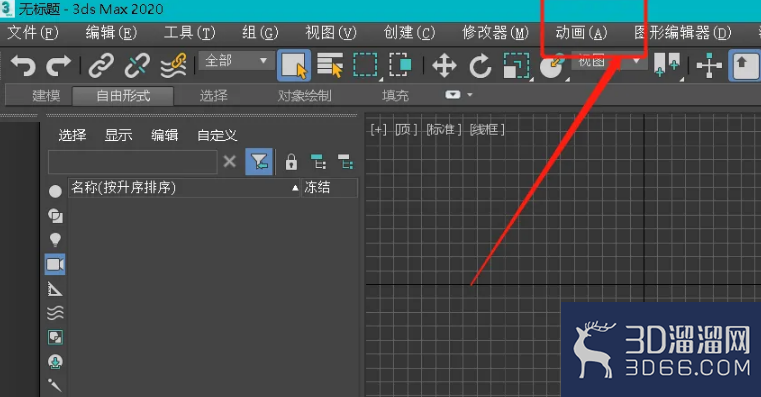Open the 图形编辑器(D) menu
This screenshot has width=761, height=397.
(x=683, y=33)
